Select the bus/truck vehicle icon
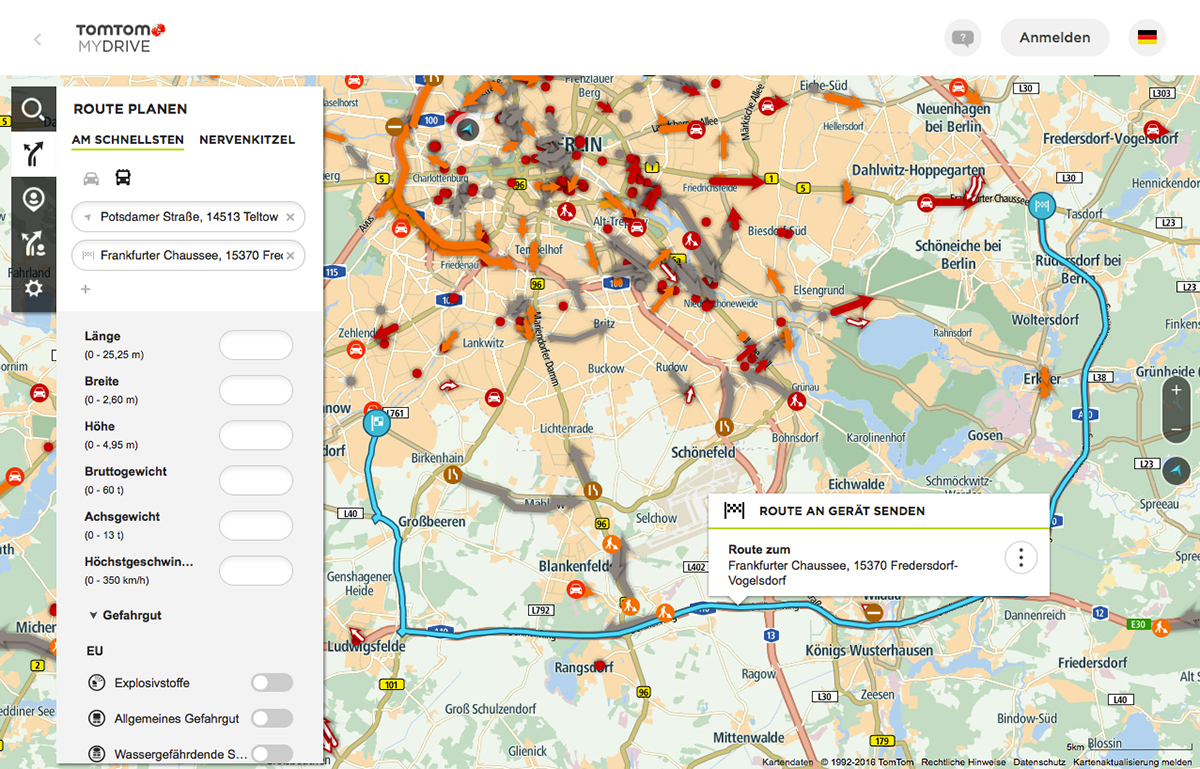Screen dimensions: 1200x769 tap(122, 178)
